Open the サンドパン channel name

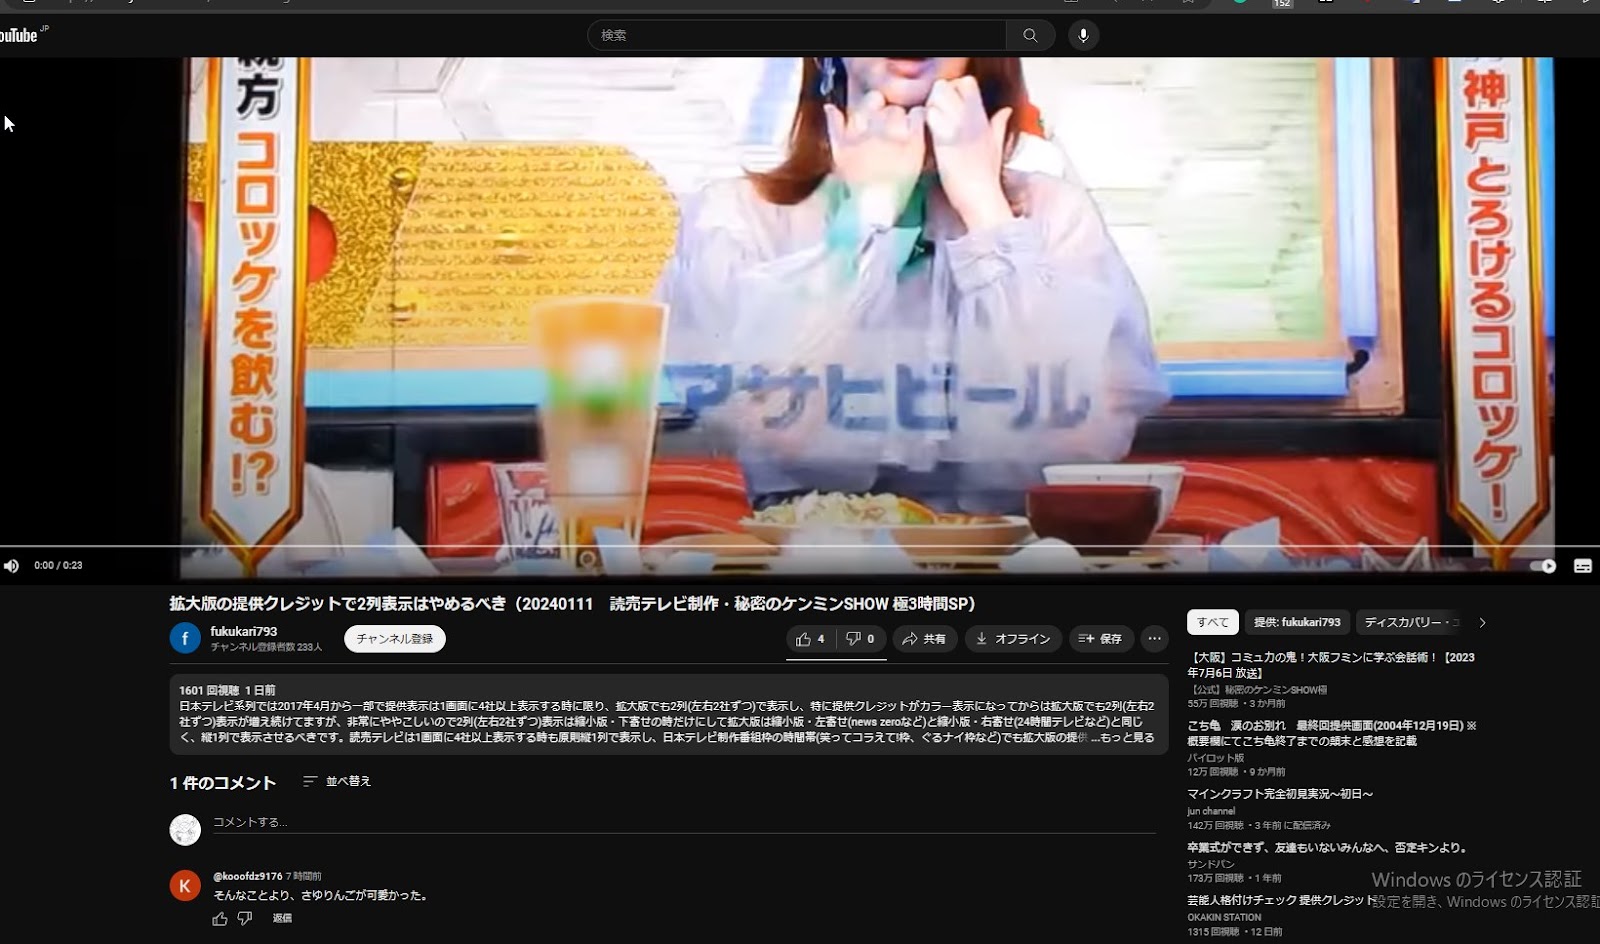tap(1211, 864)
